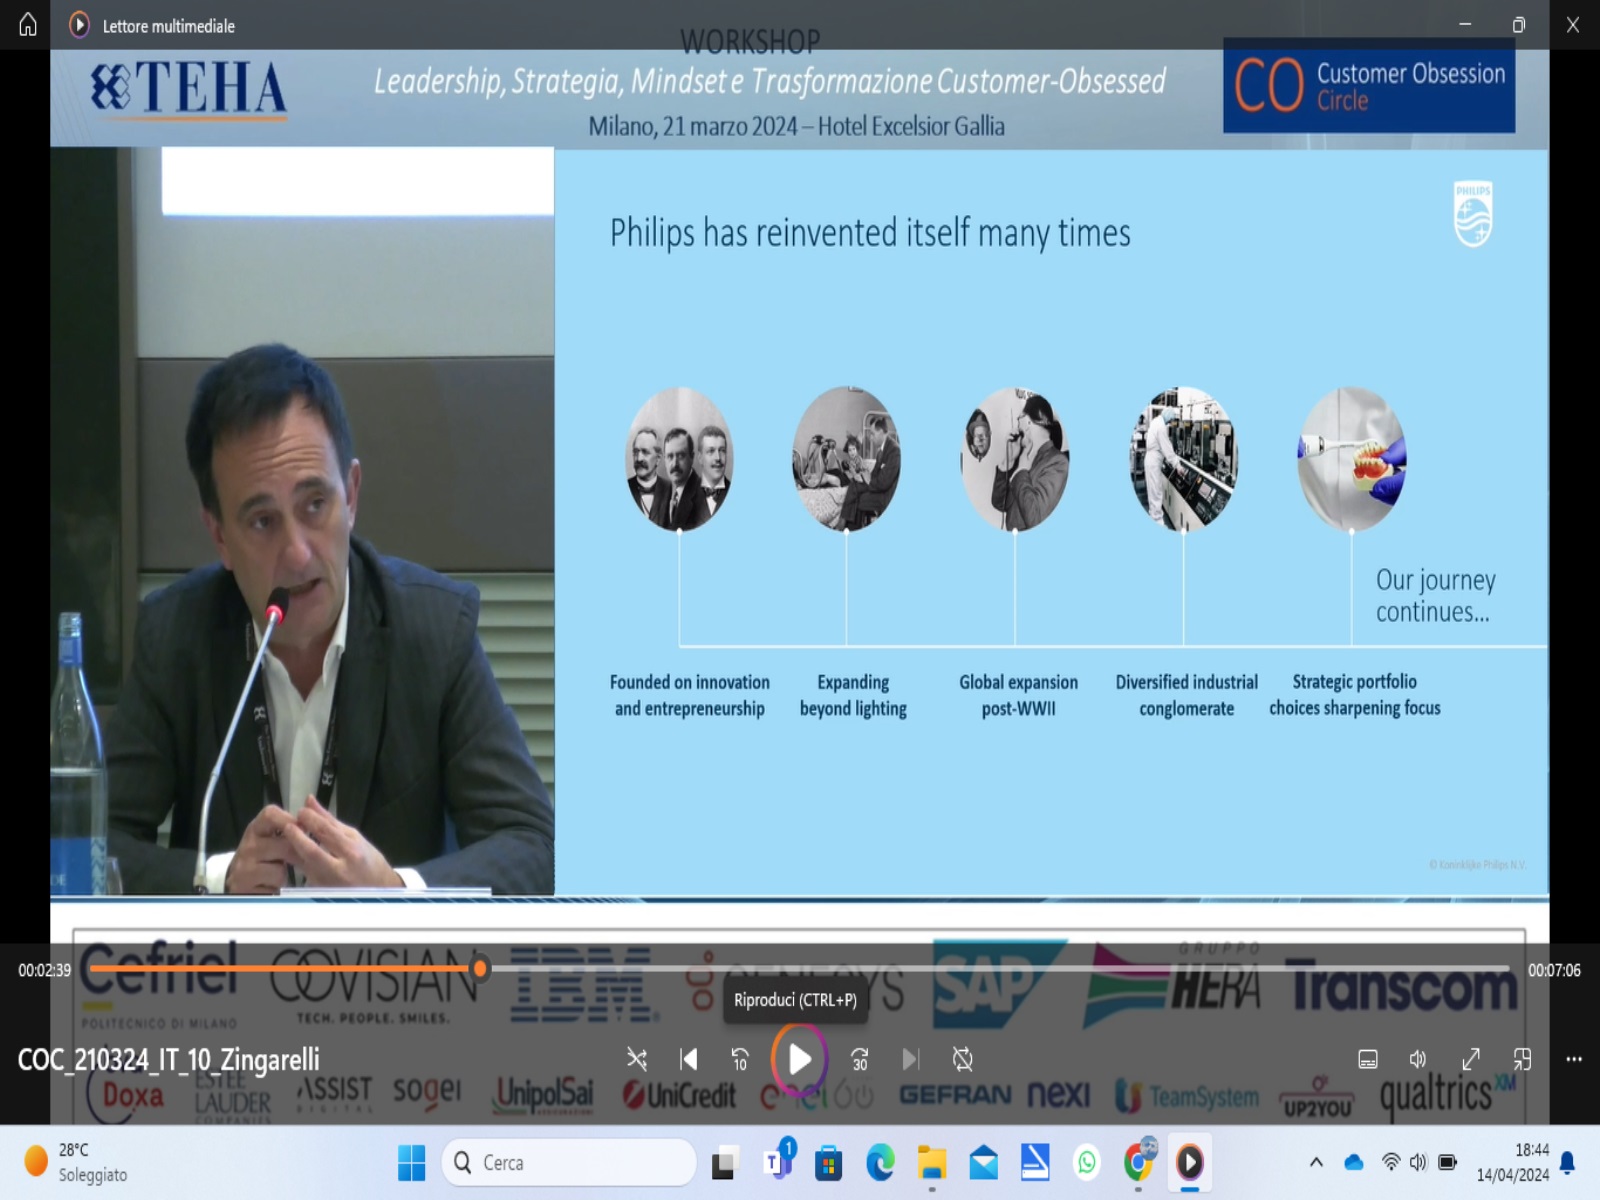Image resolution: width=1600 pixels, height=1200 pixels.
Task: Click the orange seek bar handle
Action: (x=480, y=968)
